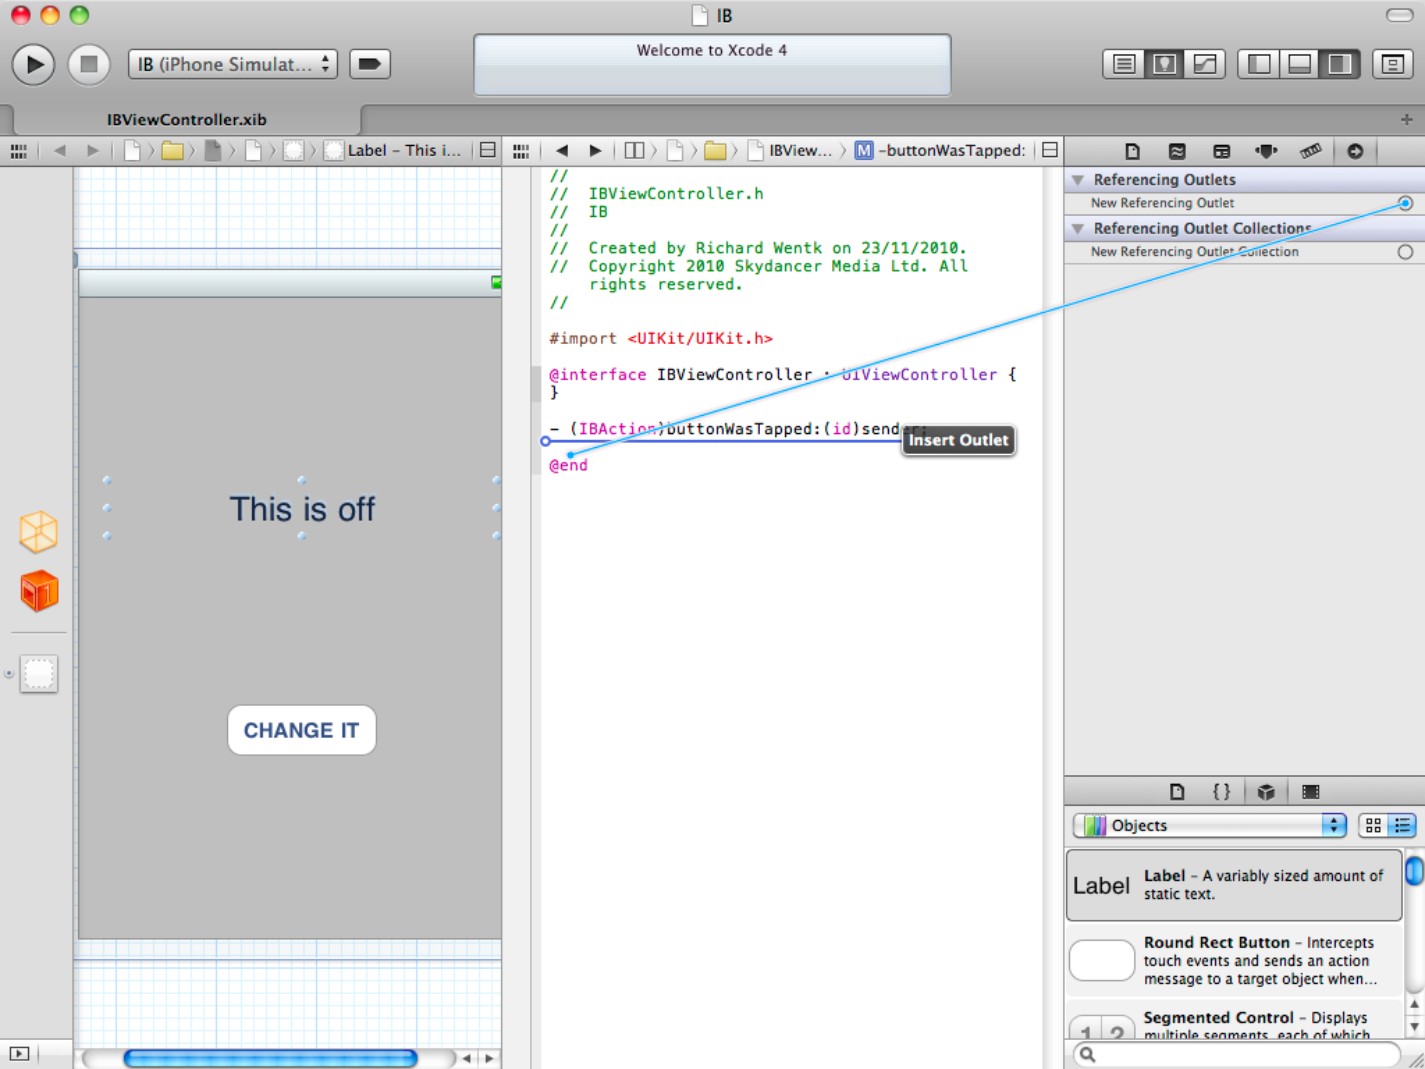Show the Identity inspector
1425x1069 pixels.
pyautogui.click(x=1221, y=151)
